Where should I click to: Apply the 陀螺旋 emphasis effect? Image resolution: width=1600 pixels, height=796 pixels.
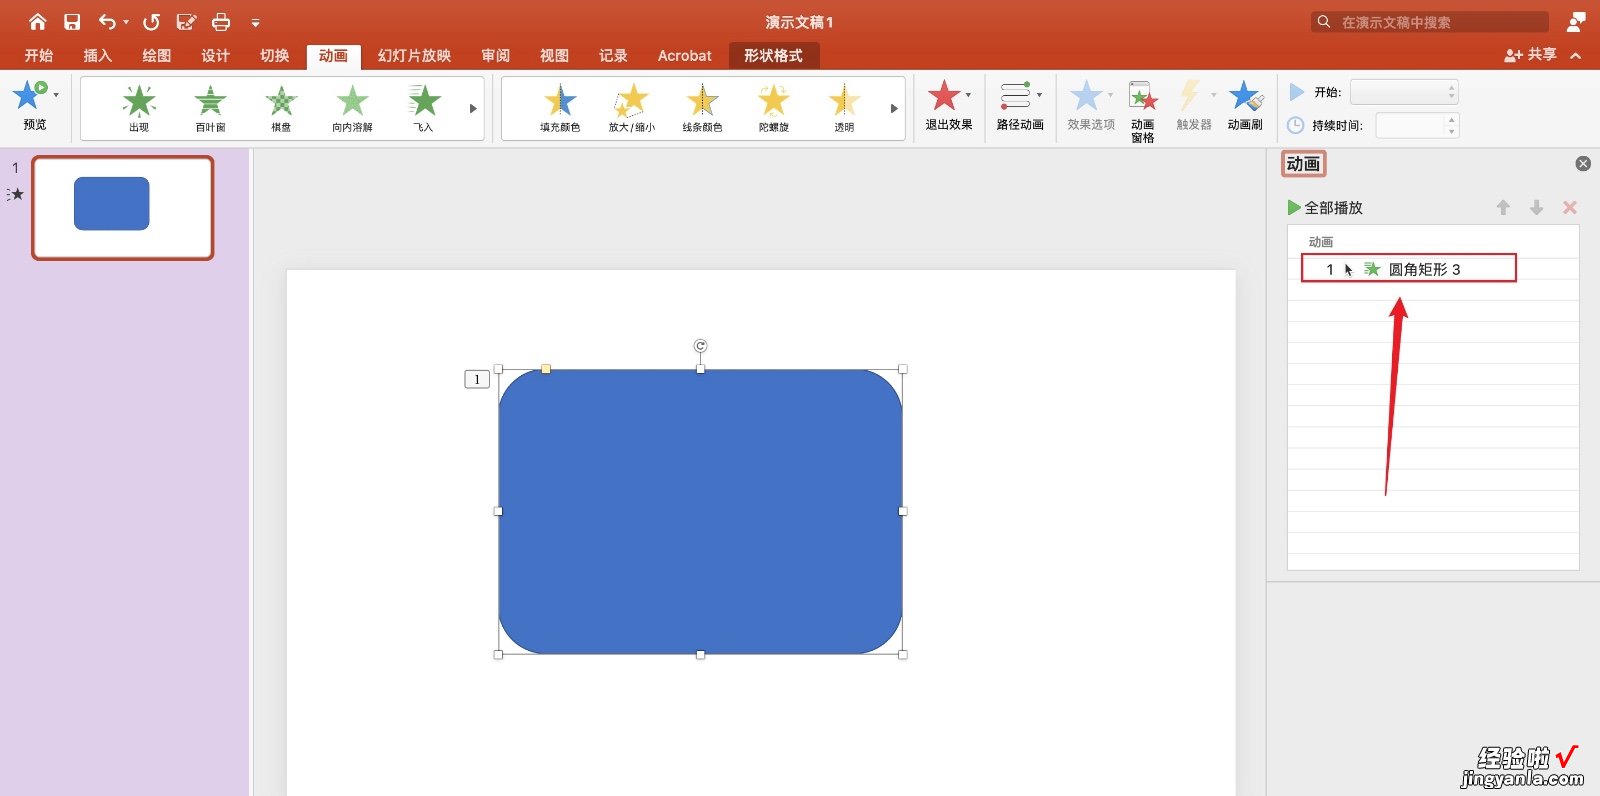(x=774, y=107)
